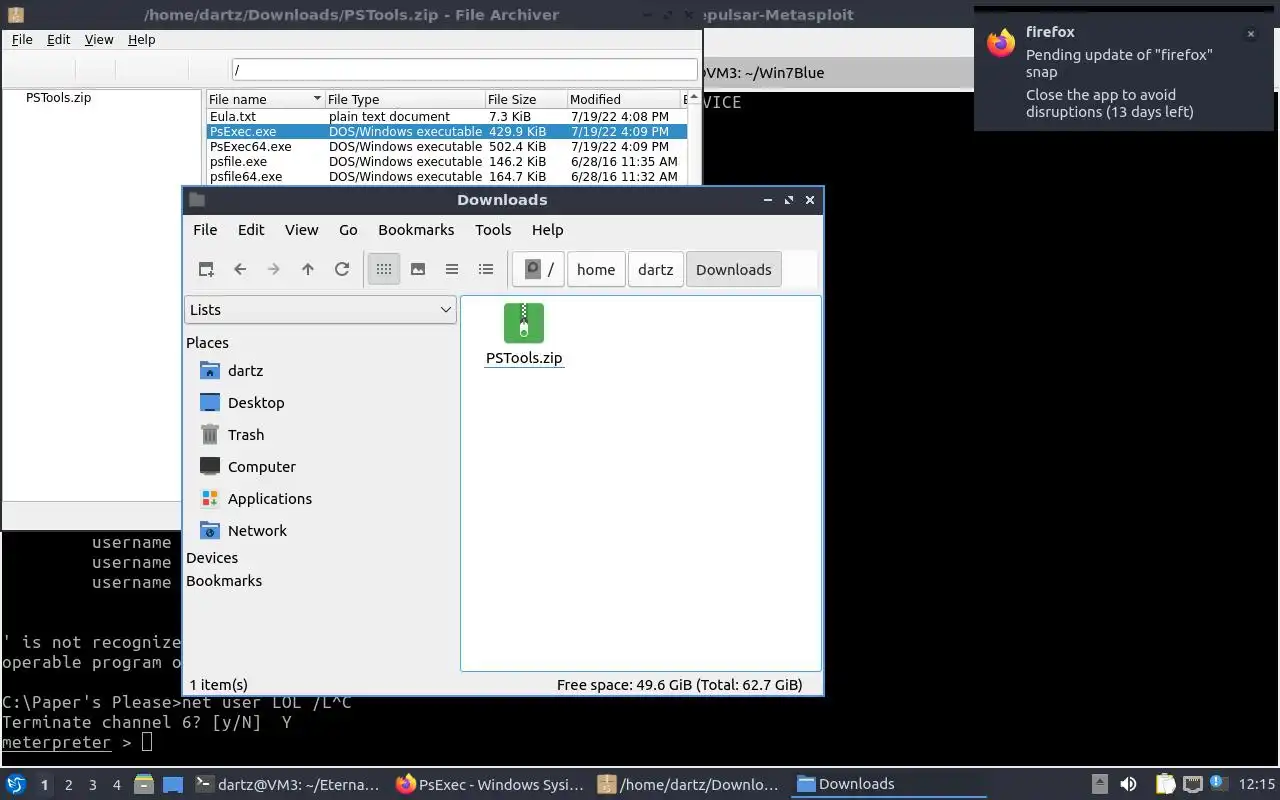Reload the Downloads folder view

342,269
